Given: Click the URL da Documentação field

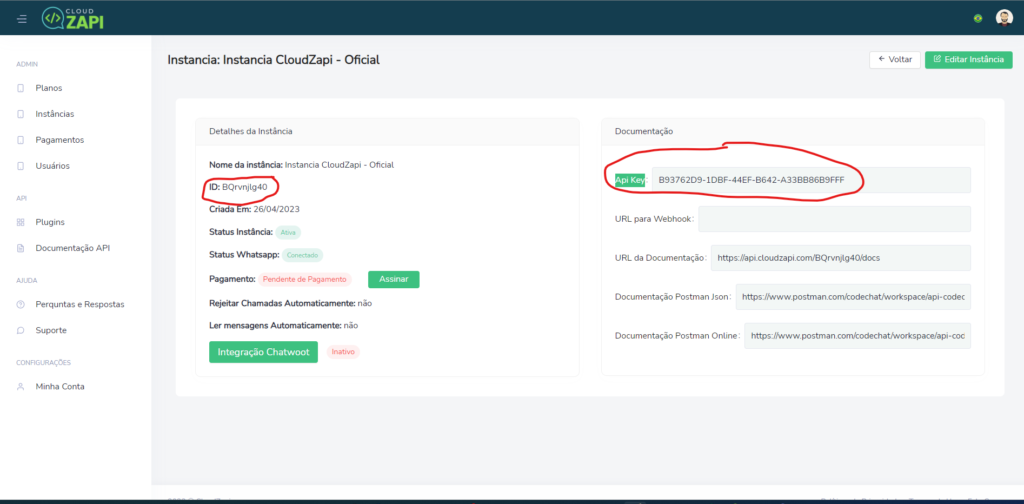Looking at the screenshot, I should point(841,258).
